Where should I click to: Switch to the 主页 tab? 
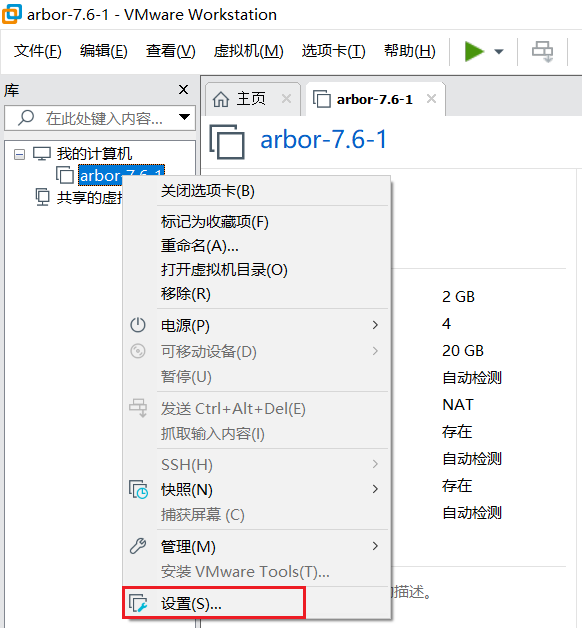click(x=251, y=99)
